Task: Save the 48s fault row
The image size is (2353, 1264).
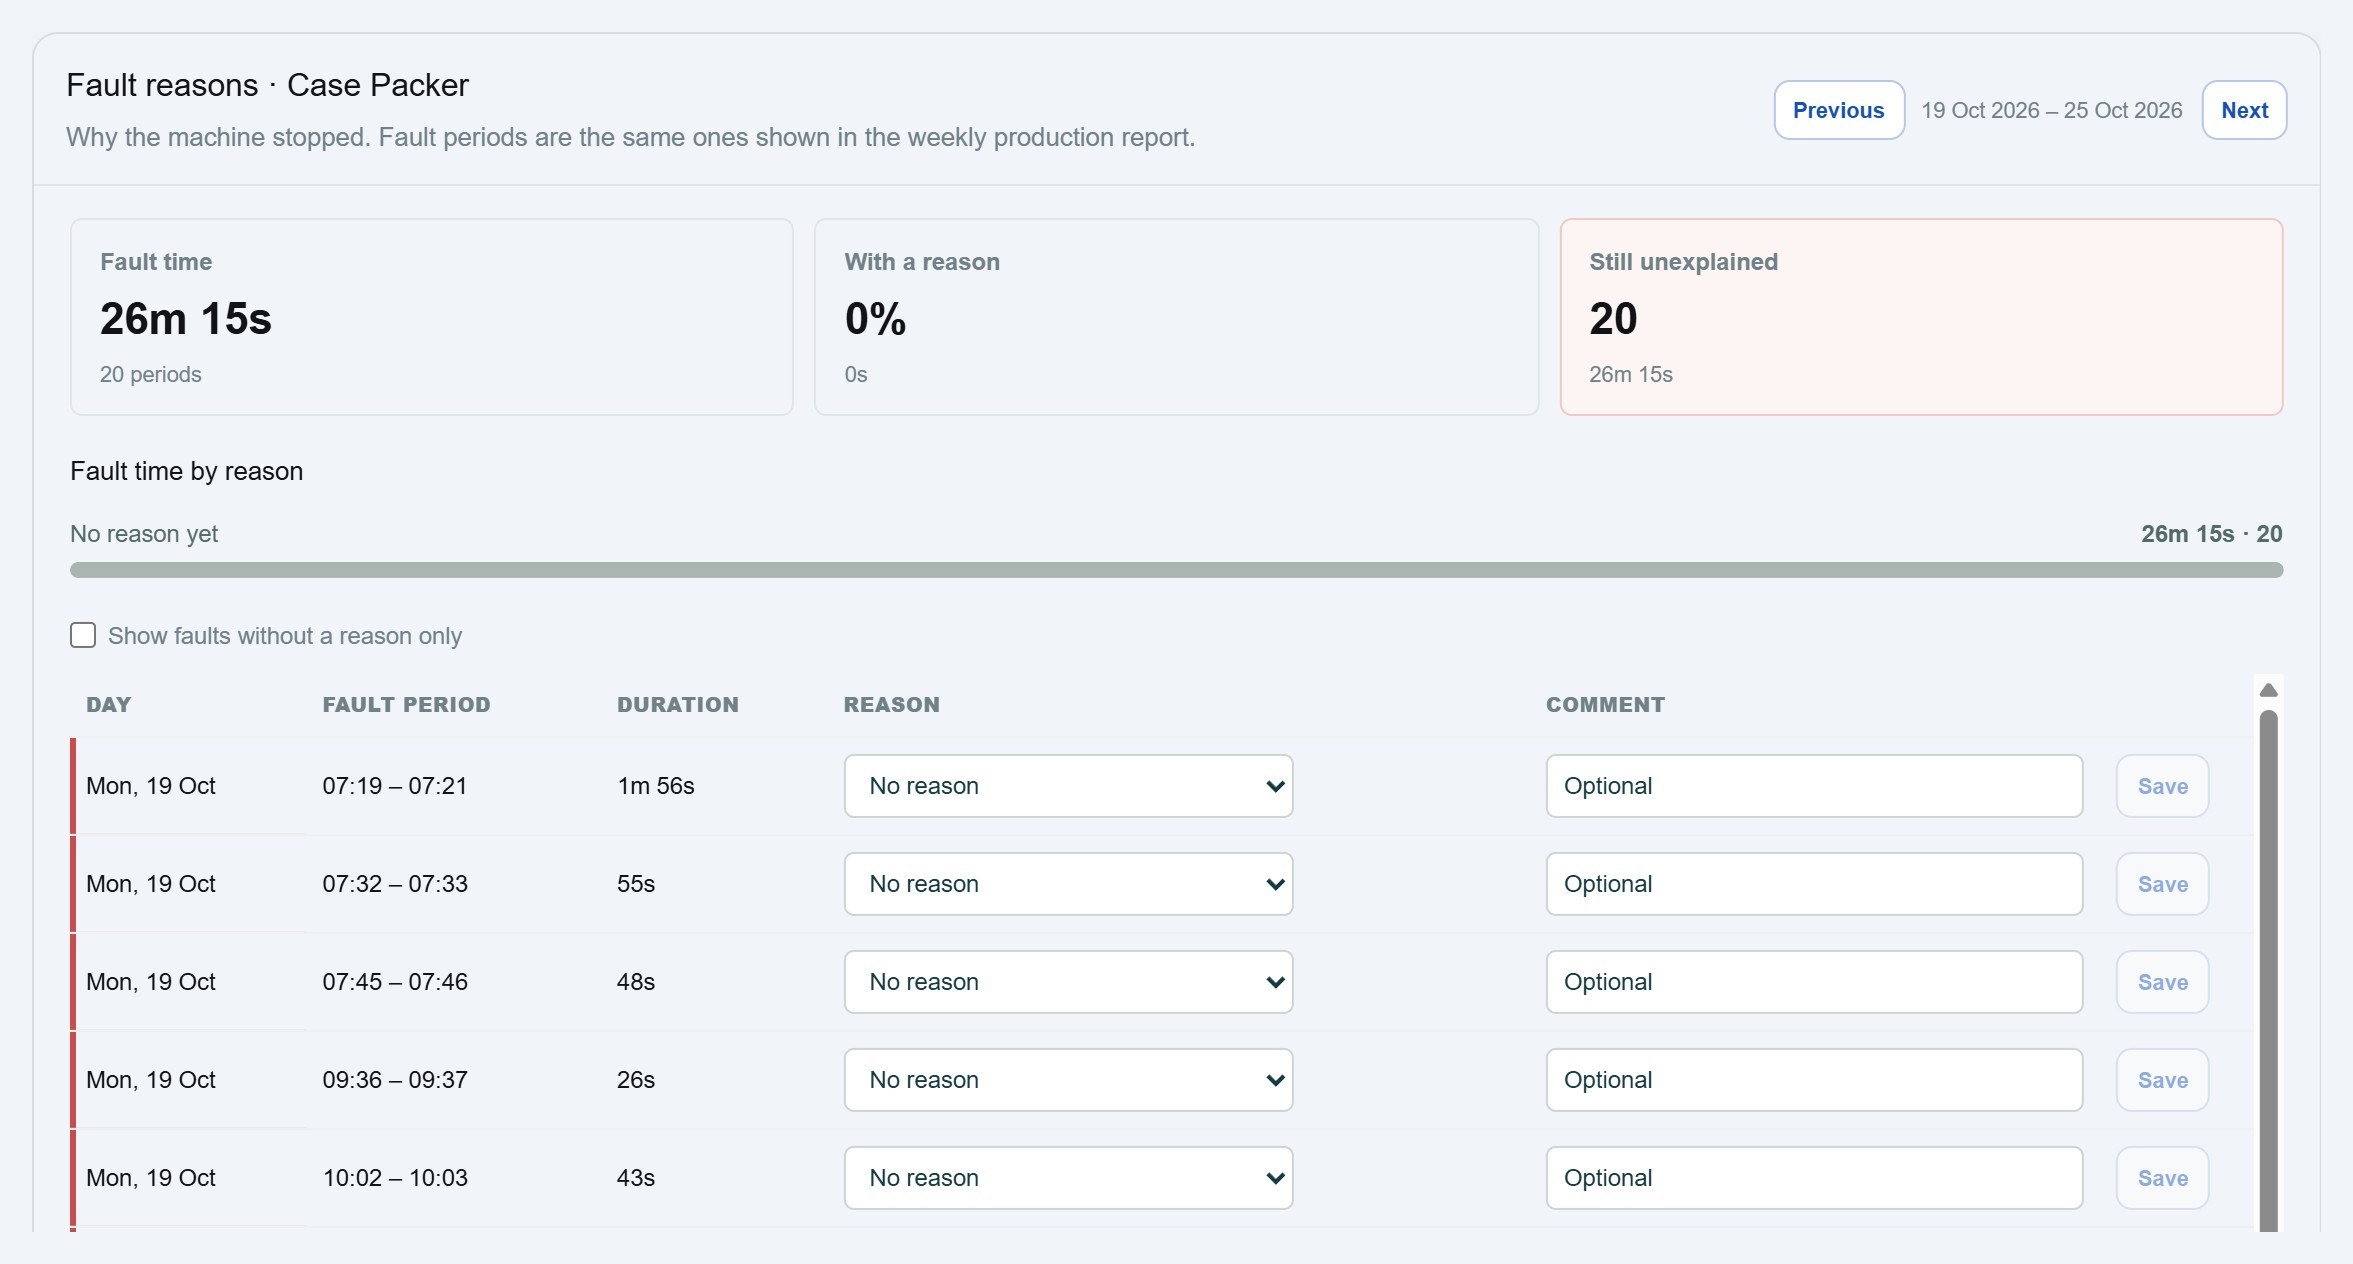Action: coord(2162,982)
